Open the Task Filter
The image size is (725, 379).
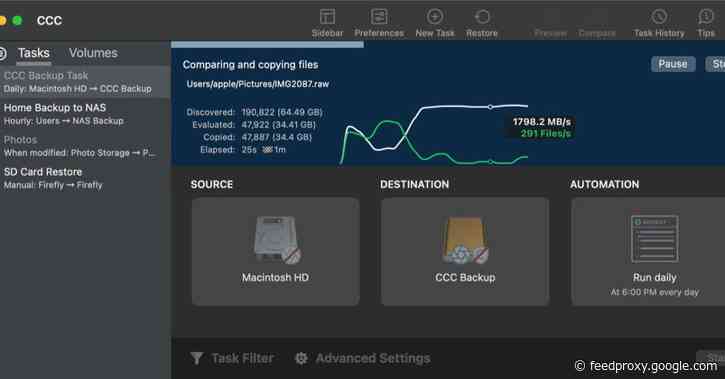(232, 358)
